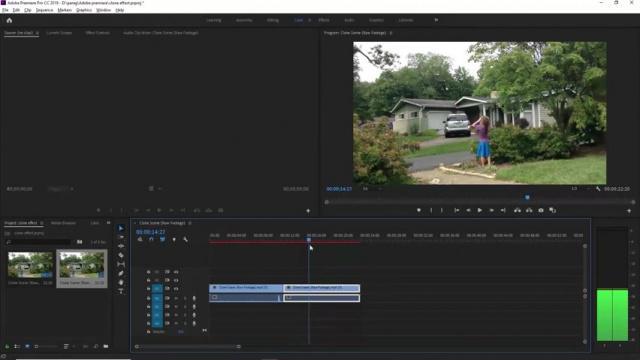Solo audio track A1

(185, 298)
